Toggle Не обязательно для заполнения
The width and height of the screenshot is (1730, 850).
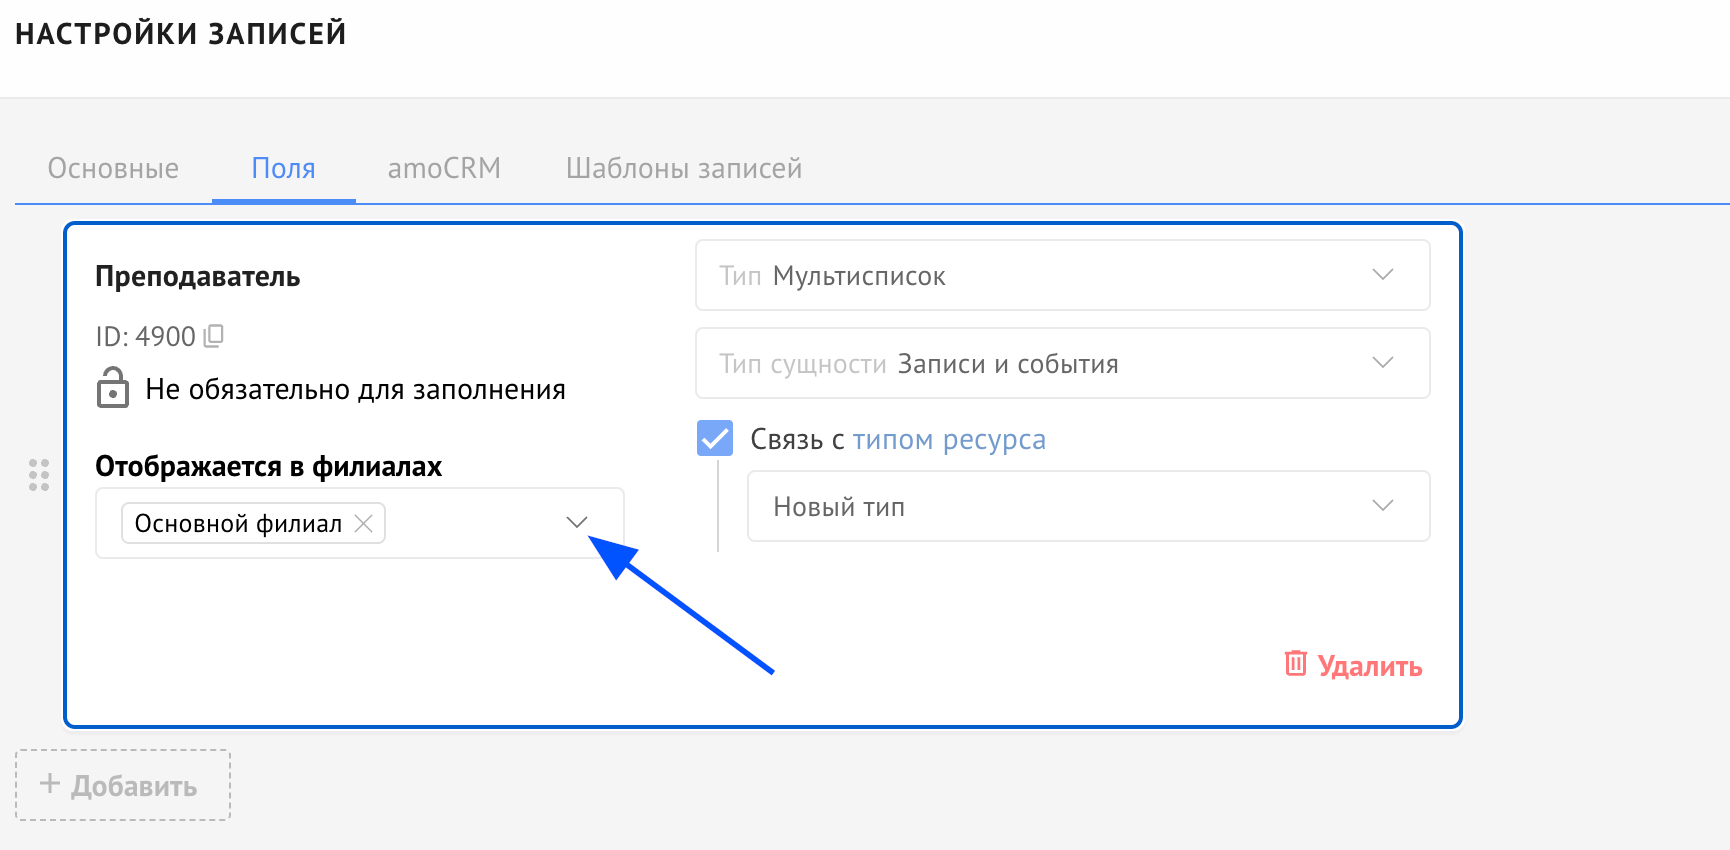pos(355,389)
